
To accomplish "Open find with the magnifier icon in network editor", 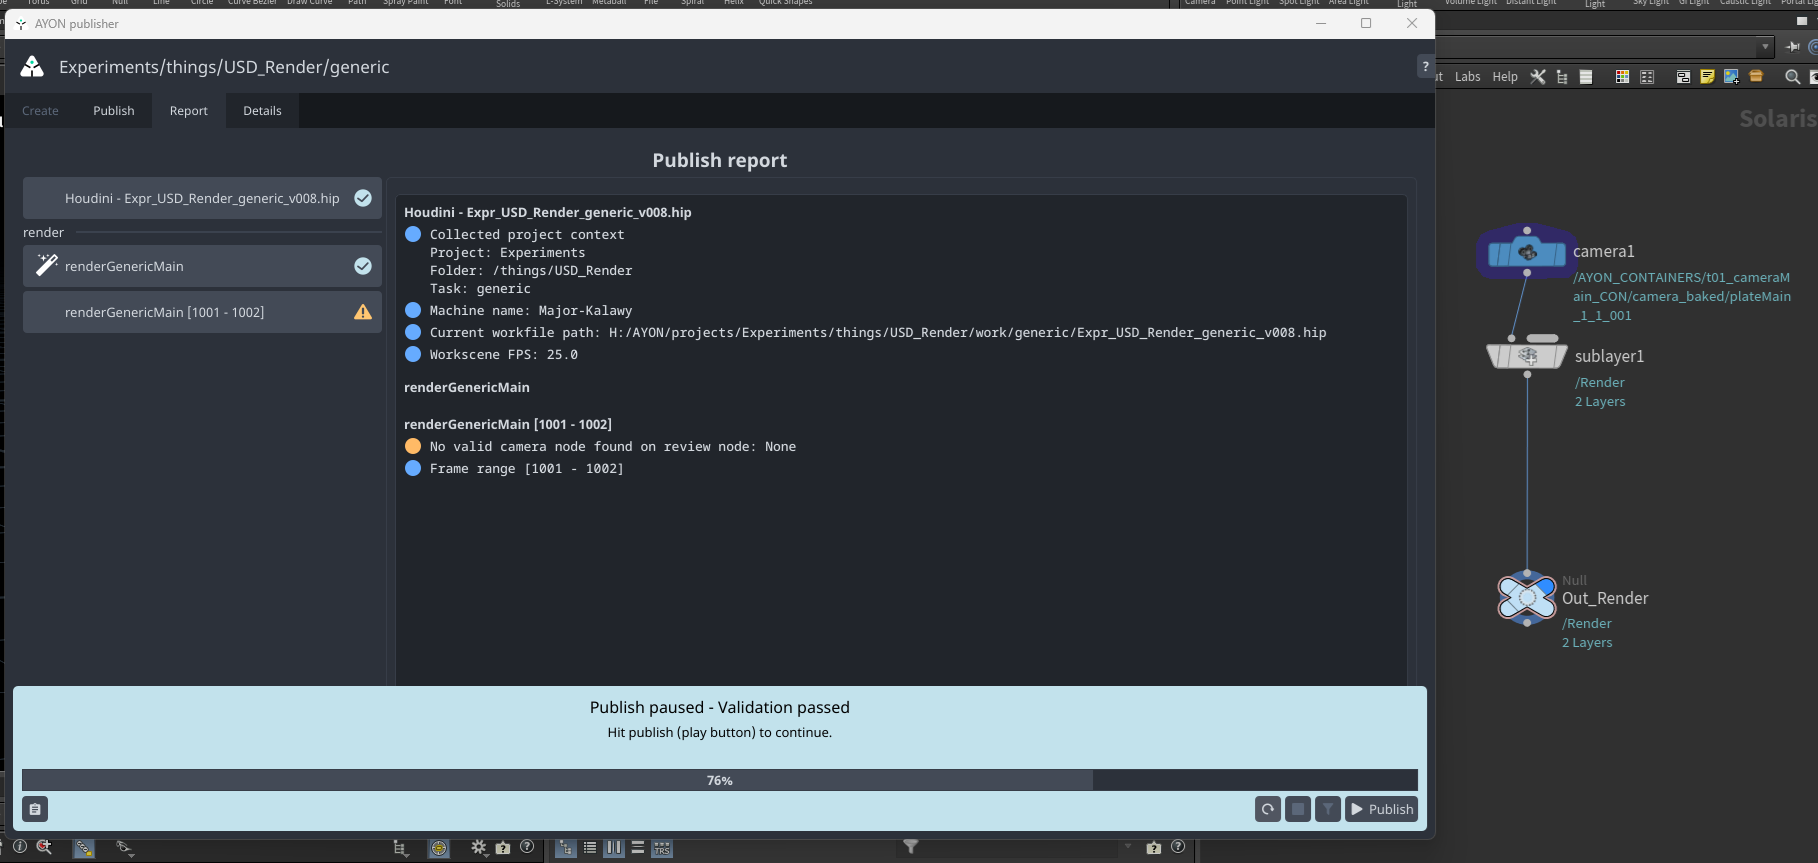I will click(x=1792, y=77).
